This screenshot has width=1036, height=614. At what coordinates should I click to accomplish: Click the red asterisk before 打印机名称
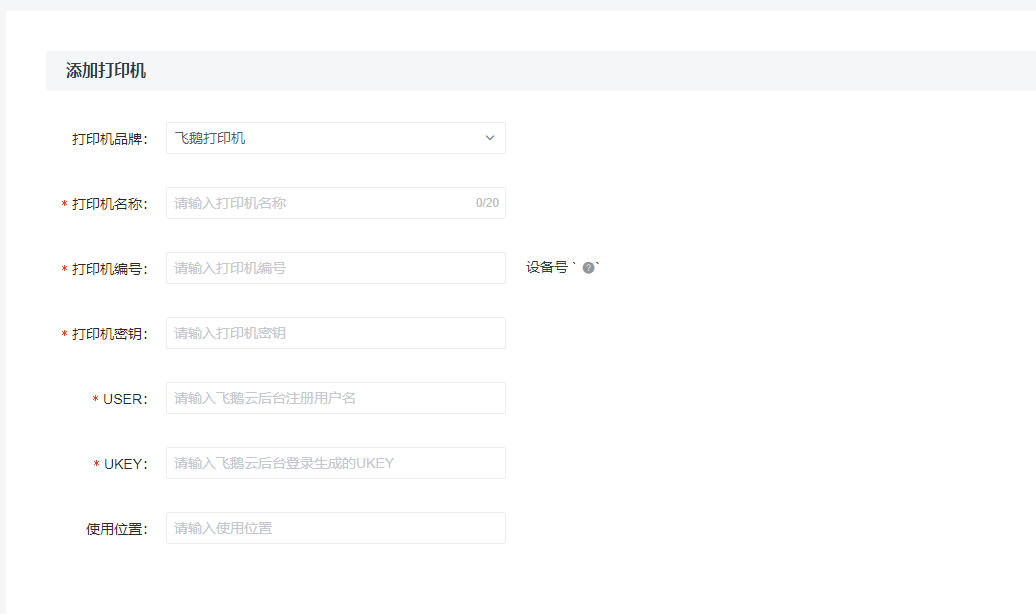(65, 205)
